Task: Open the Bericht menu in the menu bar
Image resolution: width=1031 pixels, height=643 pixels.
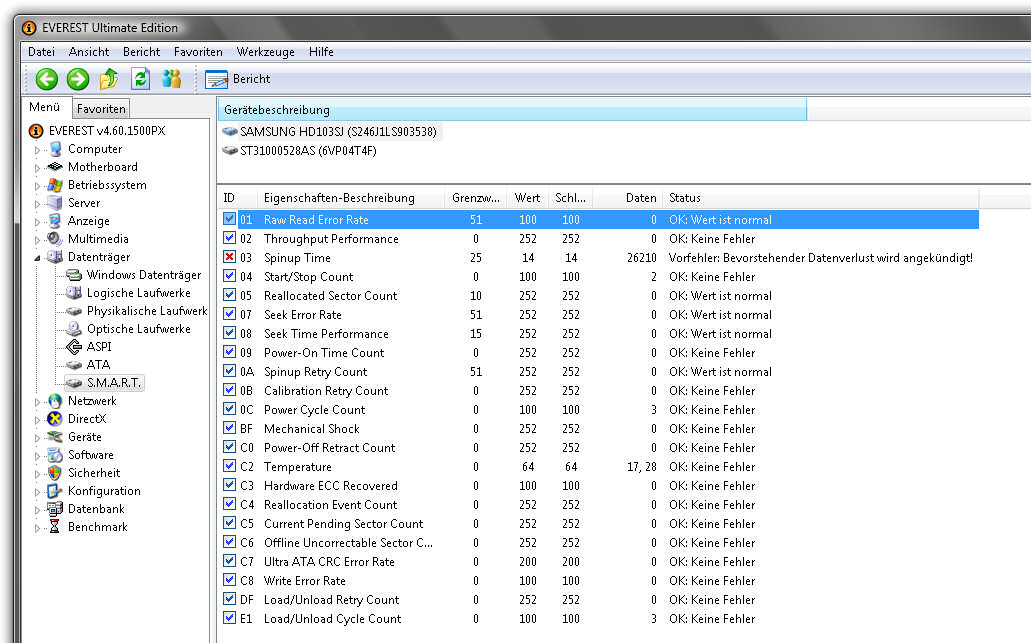Action: tap(141, 52)
